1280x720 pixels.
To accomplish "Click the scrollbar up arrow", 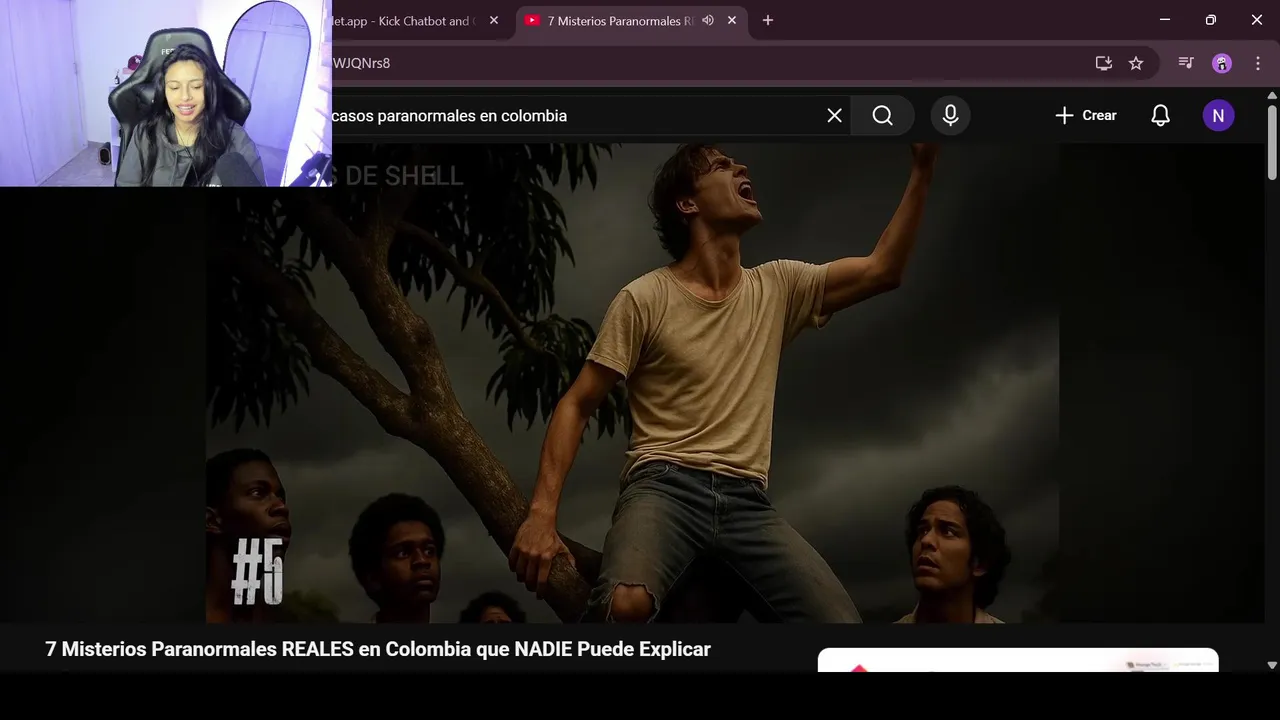I will [1272, 95].
